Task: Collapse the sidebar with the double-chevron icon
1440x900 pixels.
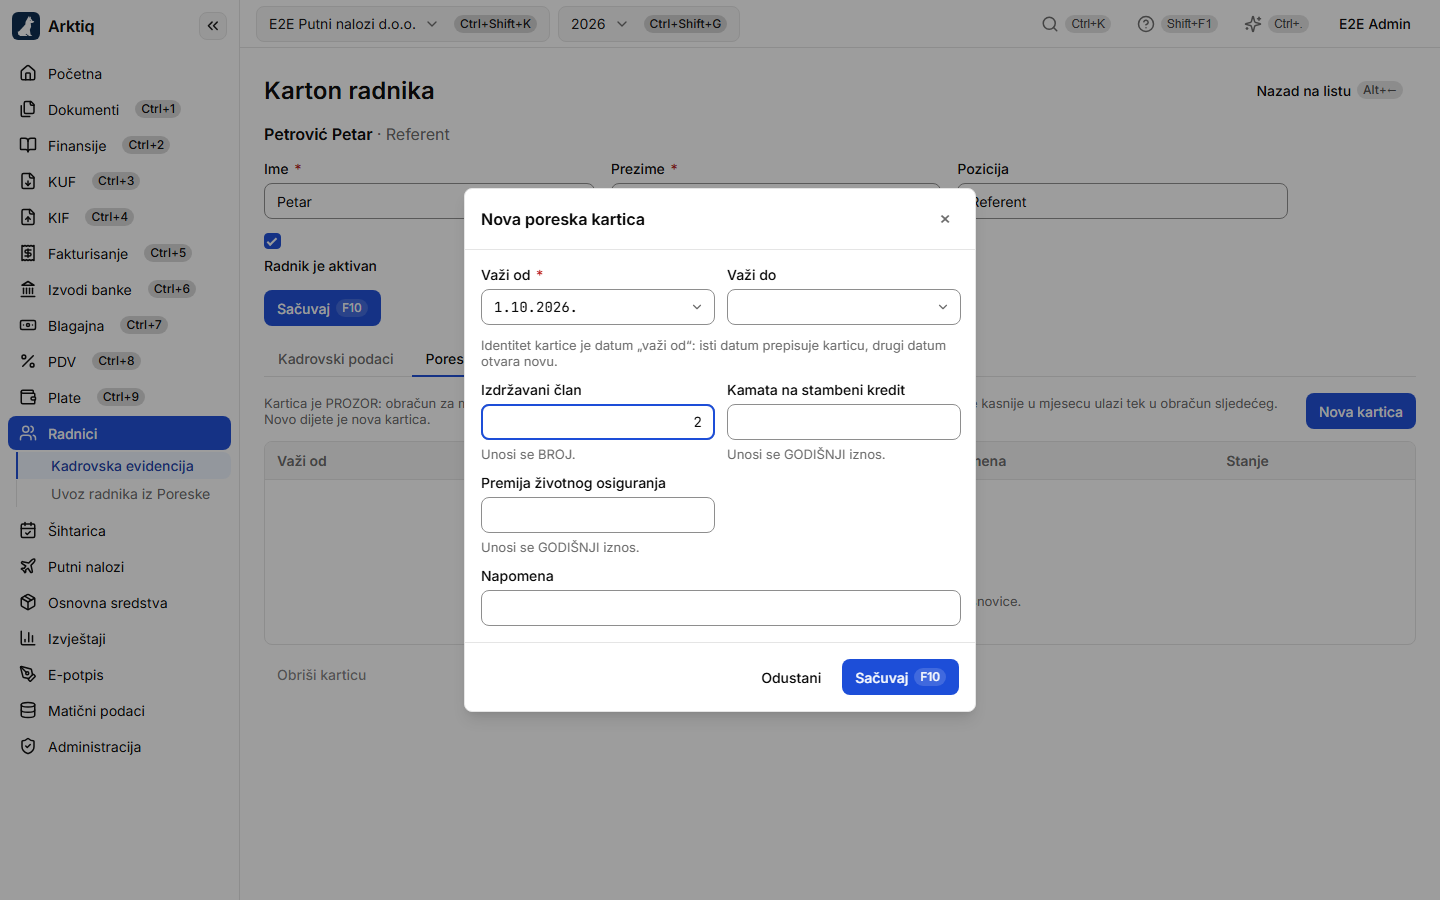Action: [213, 26]
